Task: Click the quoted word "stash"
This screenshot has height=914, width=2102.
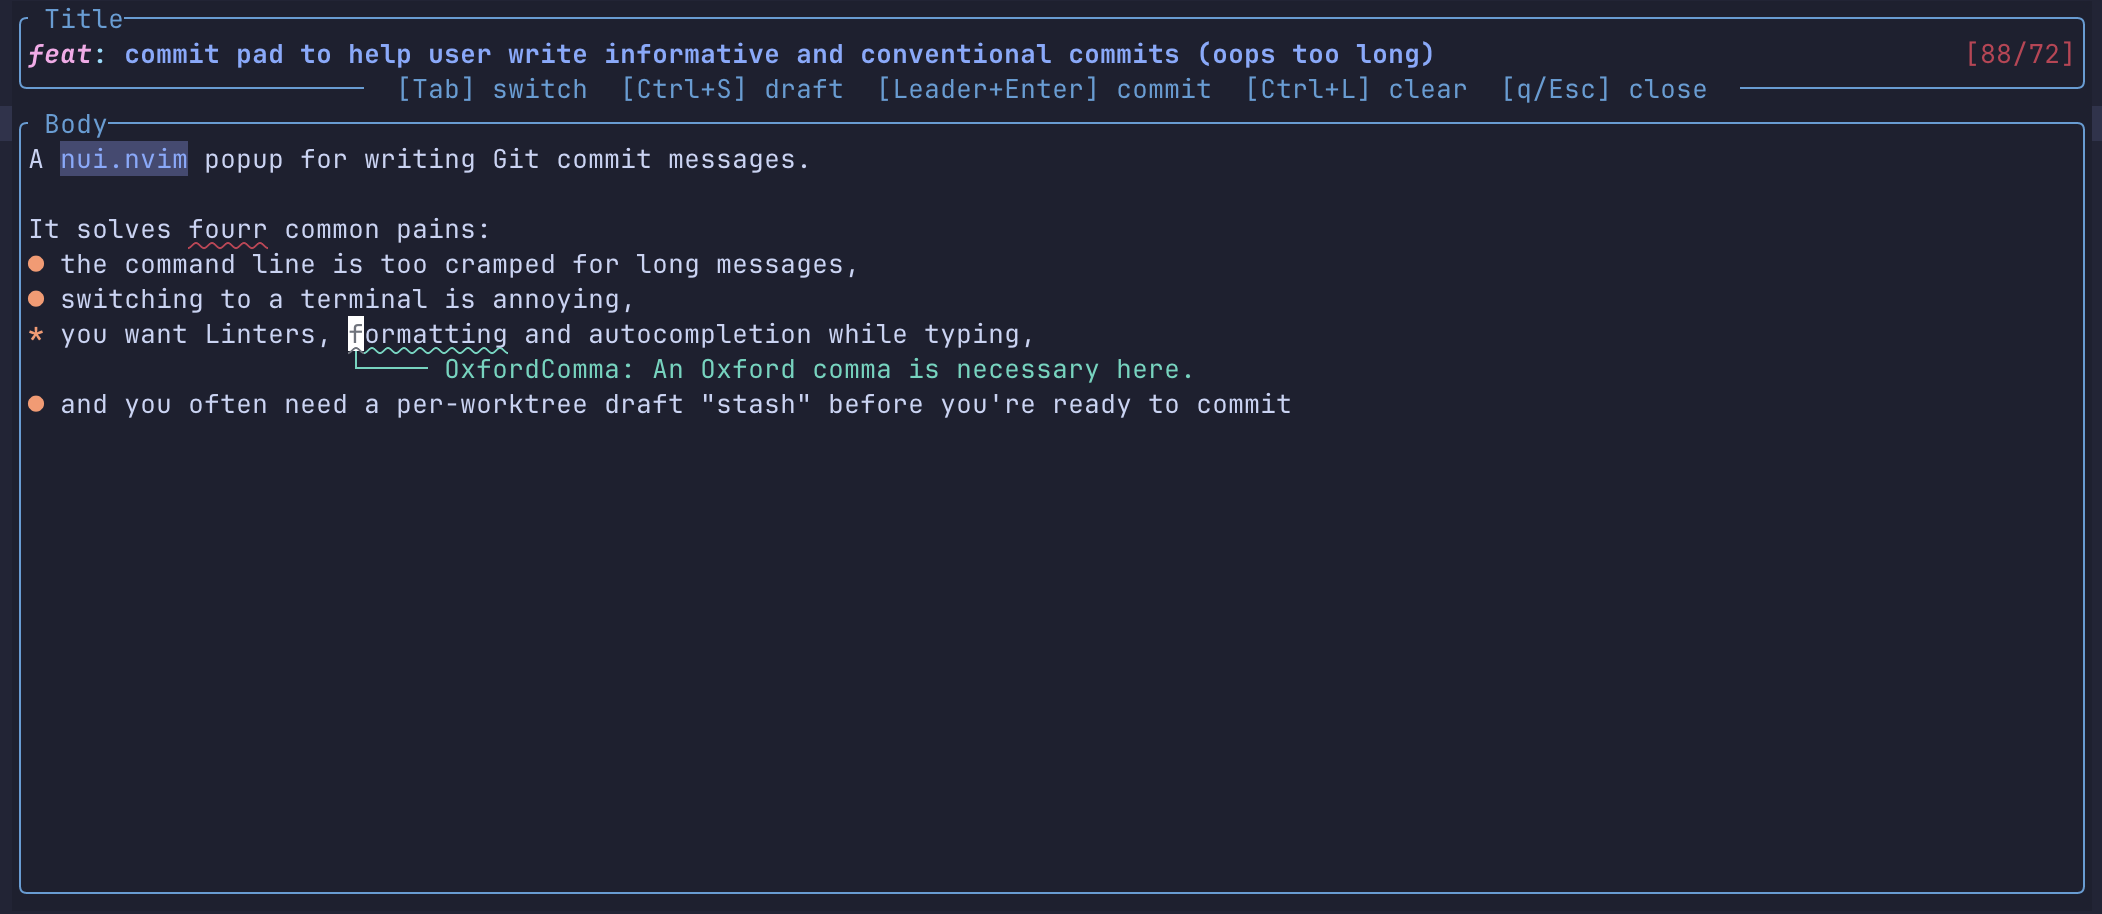Action: (756, 405)
